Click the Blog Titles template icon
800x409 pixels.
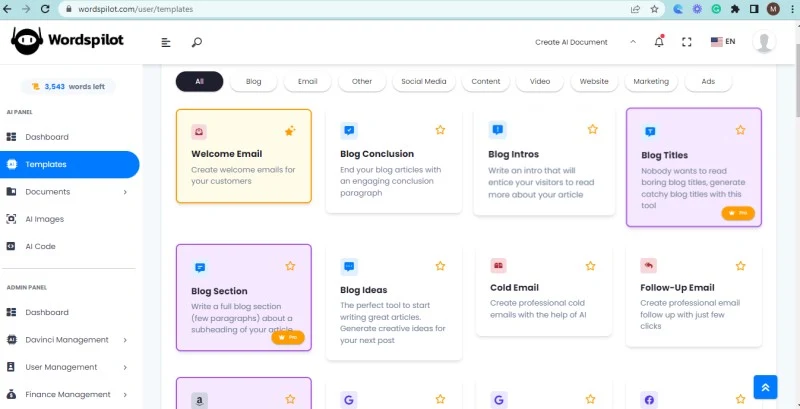(650, 131)
